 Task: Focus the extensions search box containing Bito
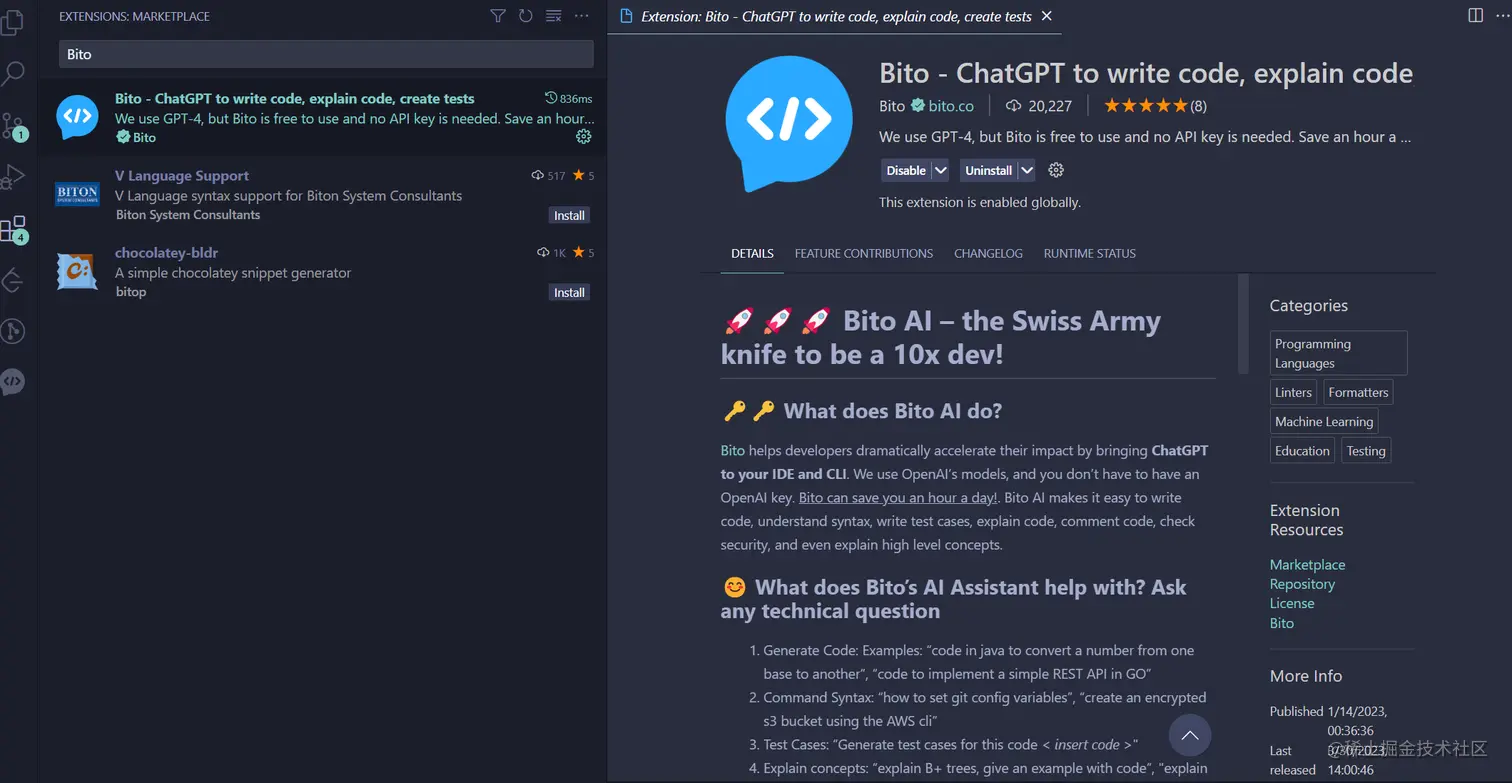pyautogui.click(x=326, y=54)
